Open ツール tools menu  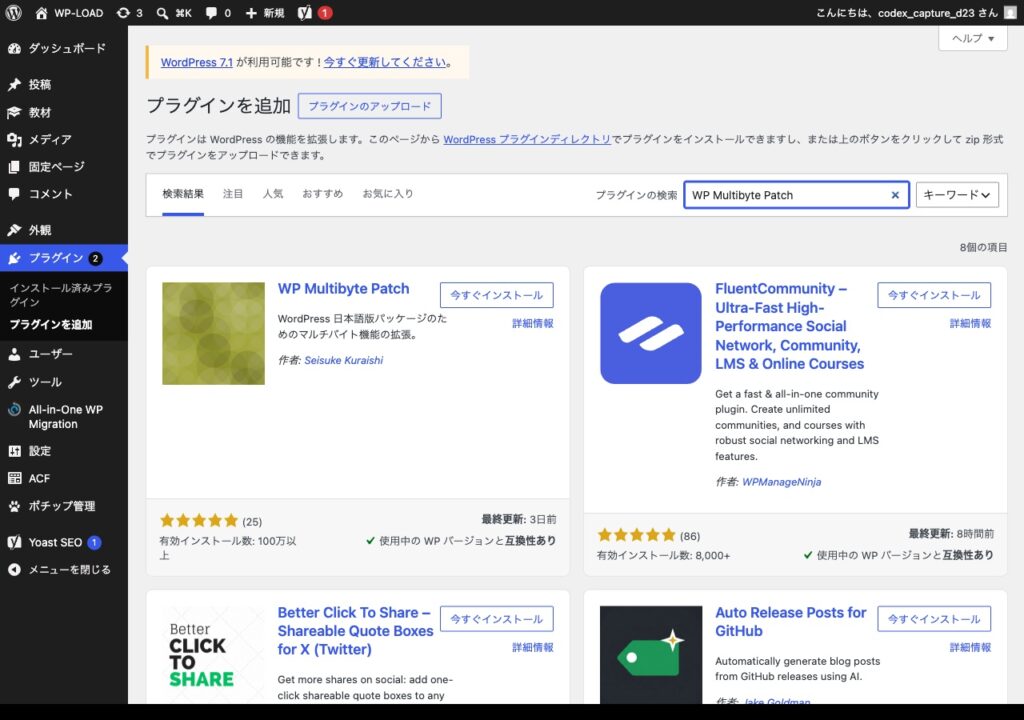tap(64, 382)
